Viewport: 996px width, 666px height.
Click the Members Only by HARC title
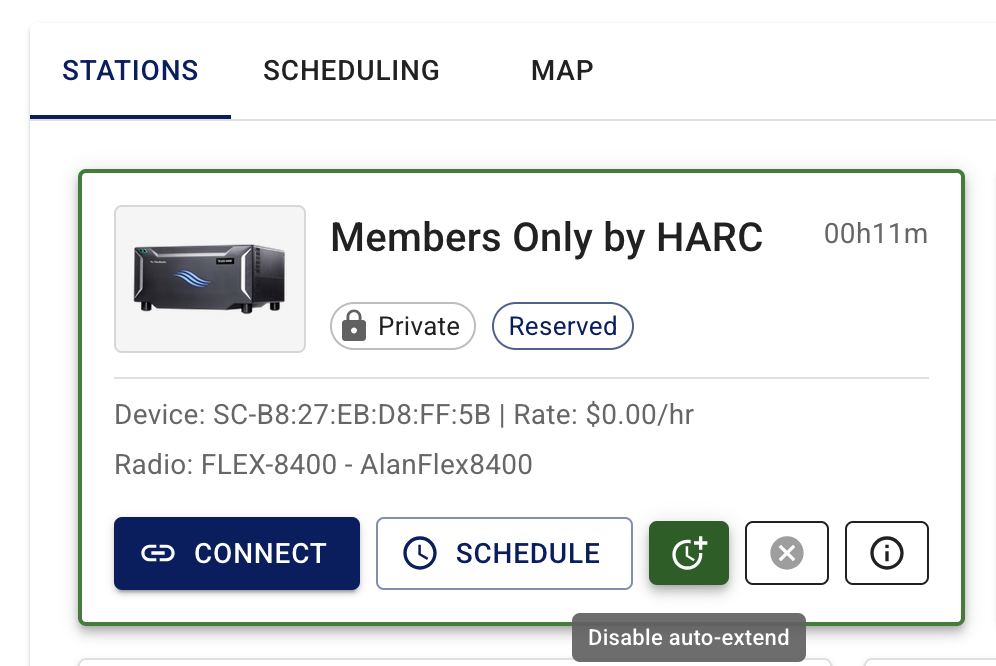[x=546, y=238]
